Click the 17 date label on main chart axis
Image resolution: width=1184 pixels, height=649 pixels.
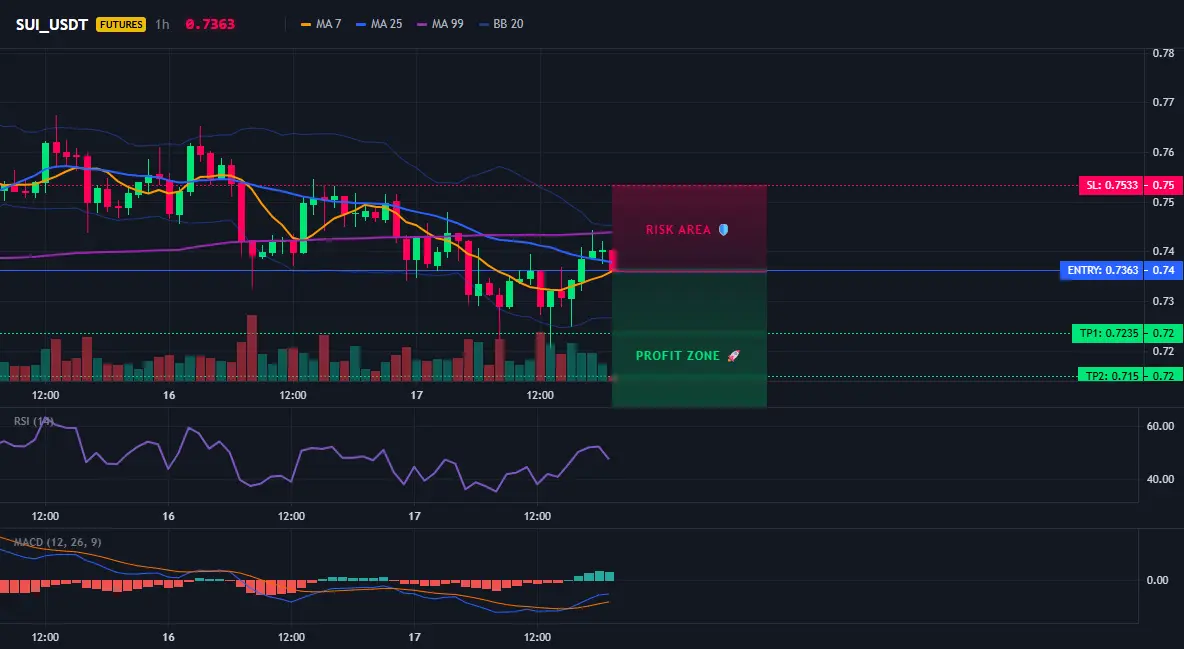(416, 395)
